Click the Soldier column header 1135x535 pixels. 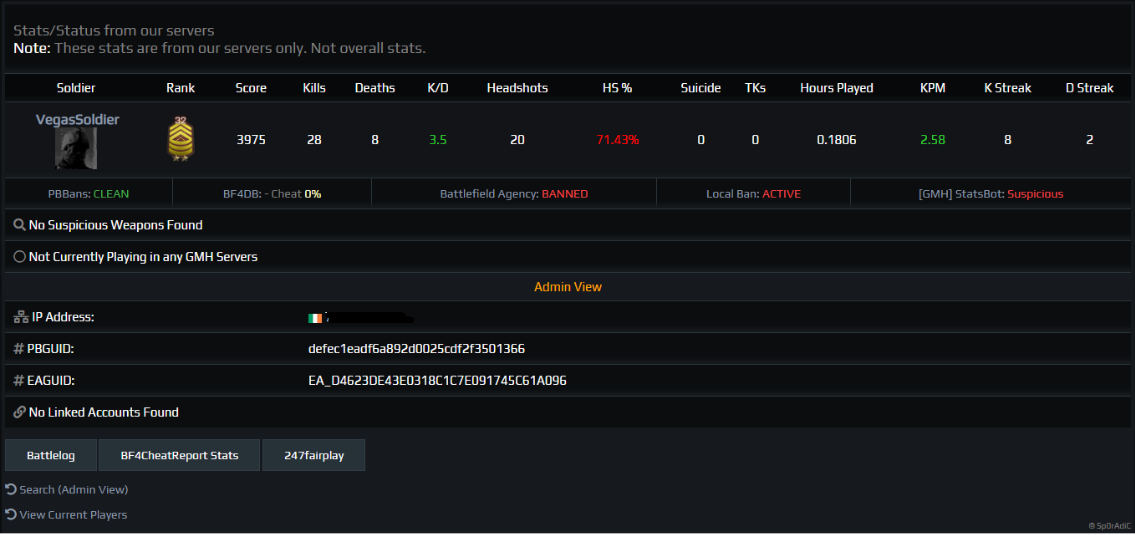[76, 88]
